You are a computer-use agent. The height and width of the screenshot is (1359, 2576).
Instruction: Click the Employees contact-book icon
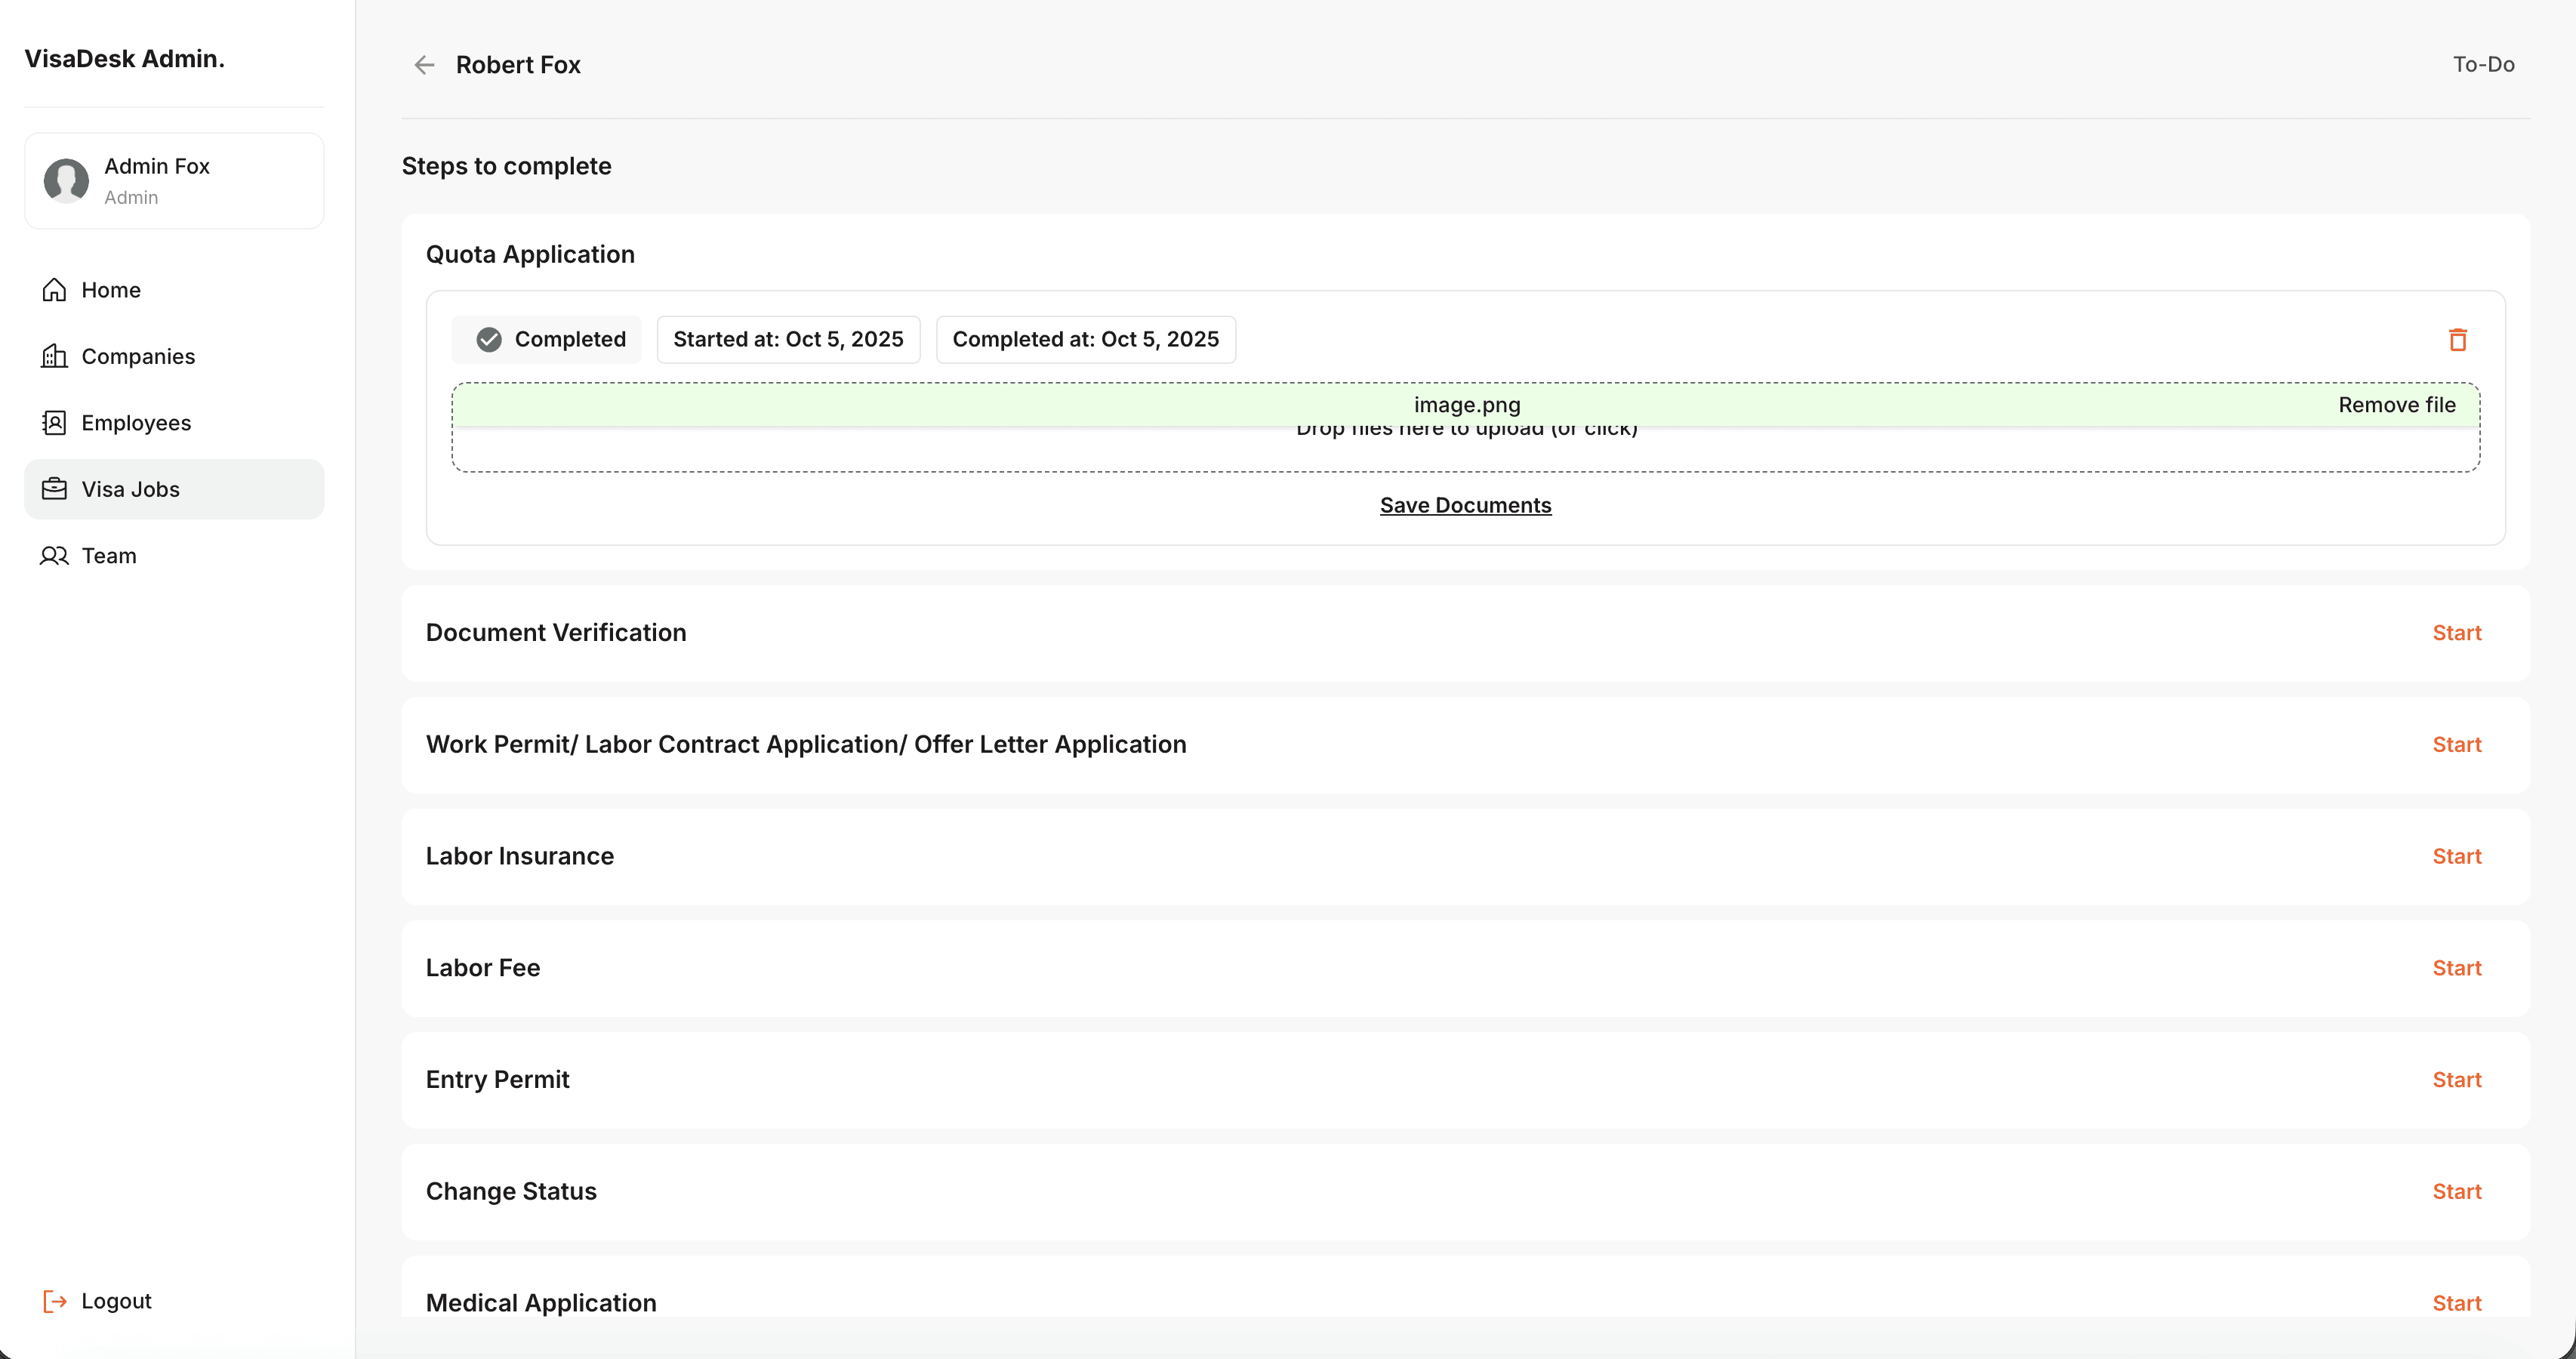tap(54, 423)
